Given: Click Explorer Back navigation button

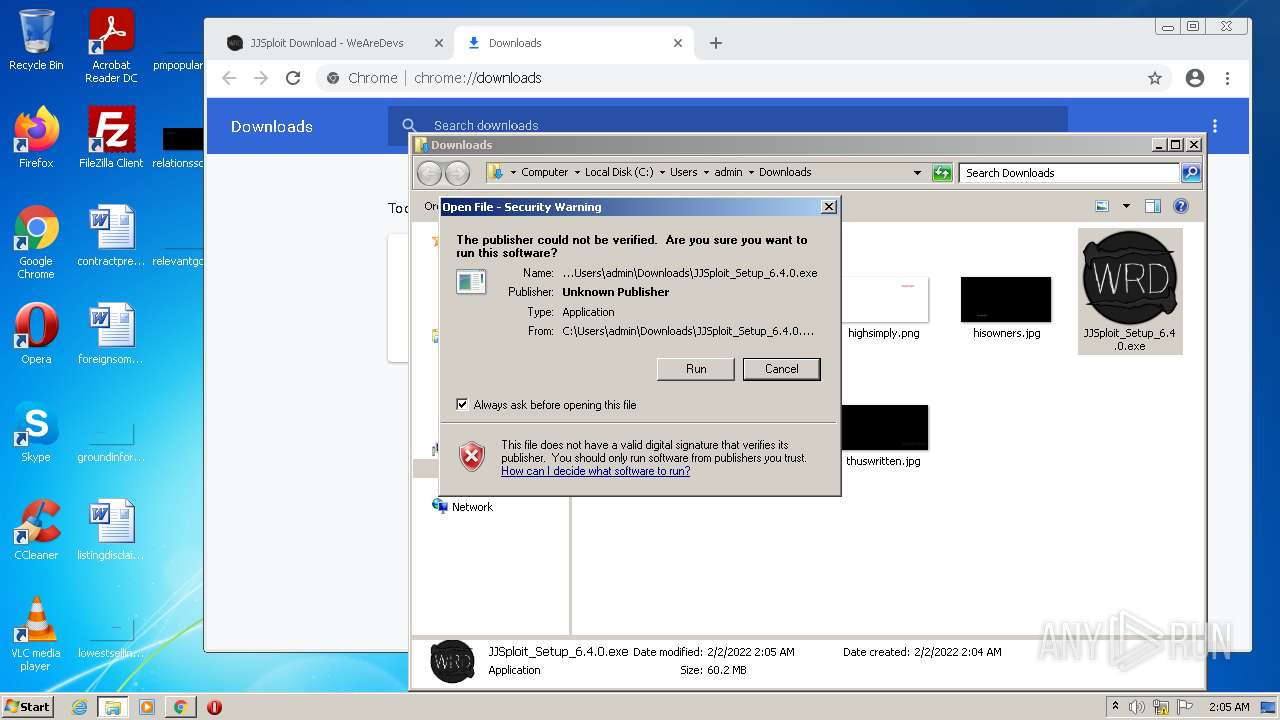Looking at the screenshot, I should point(429,173).
